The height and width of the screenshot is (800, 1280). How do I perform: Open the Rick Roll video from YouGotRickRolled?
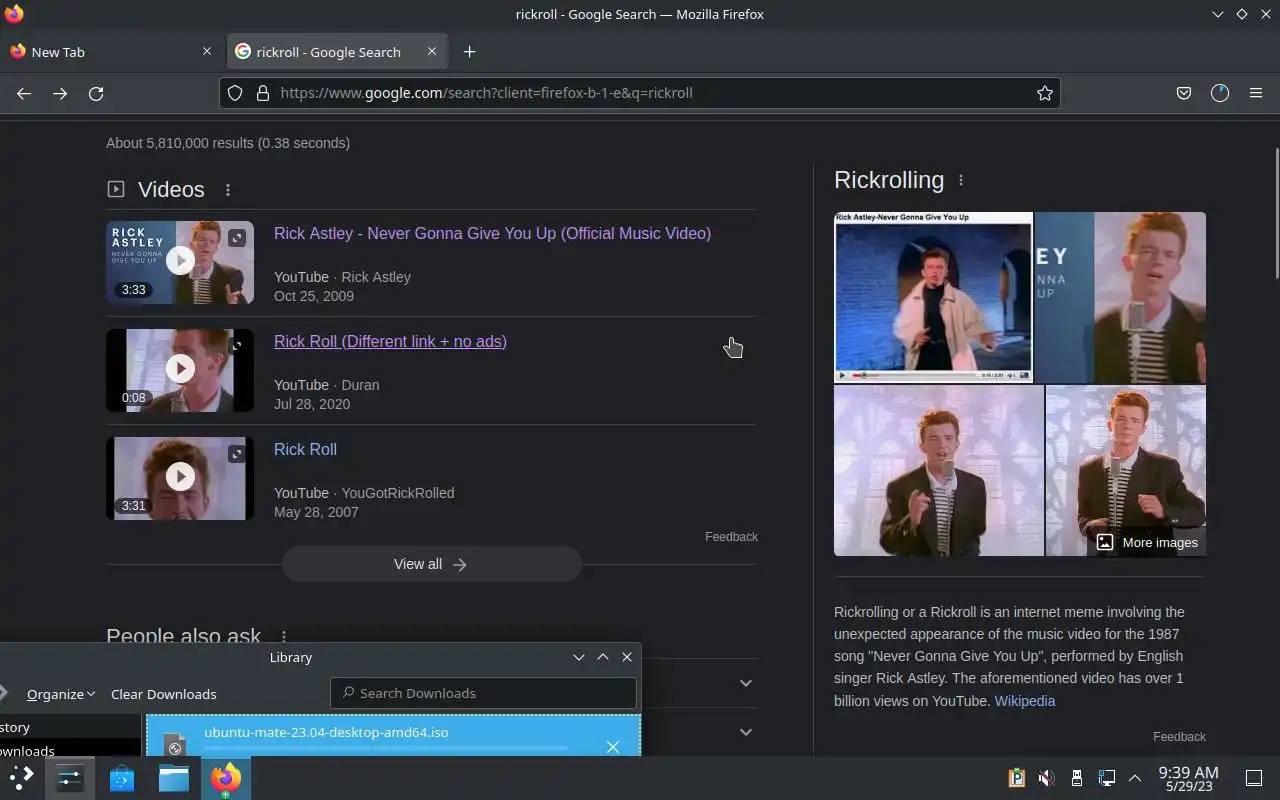click(305, 449)
